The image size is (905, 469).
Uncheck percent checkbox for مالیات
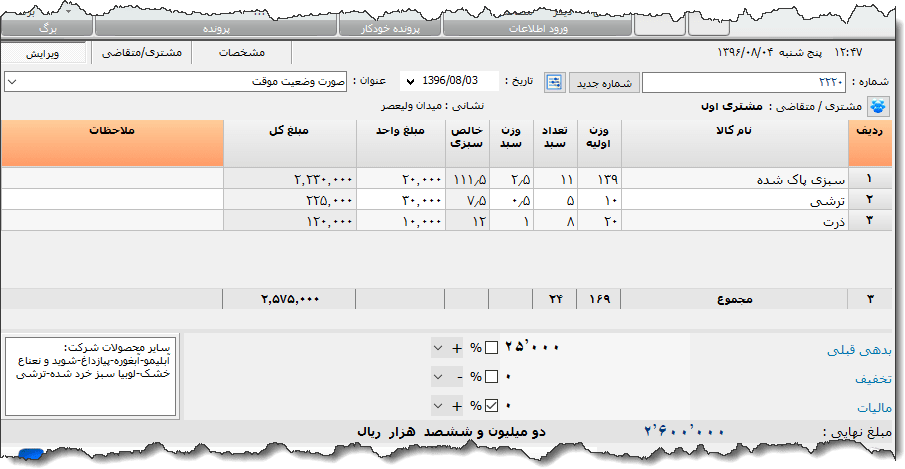(491, 406)
